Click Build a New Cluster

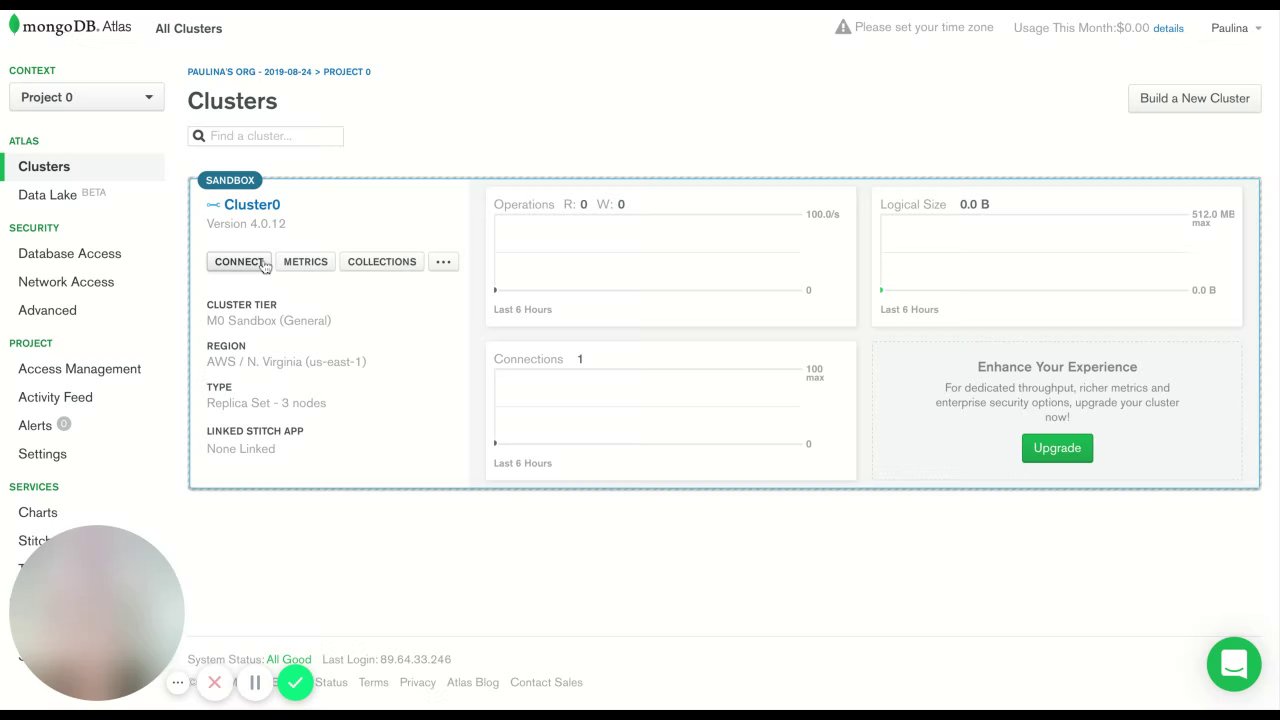click(1195, 98)
